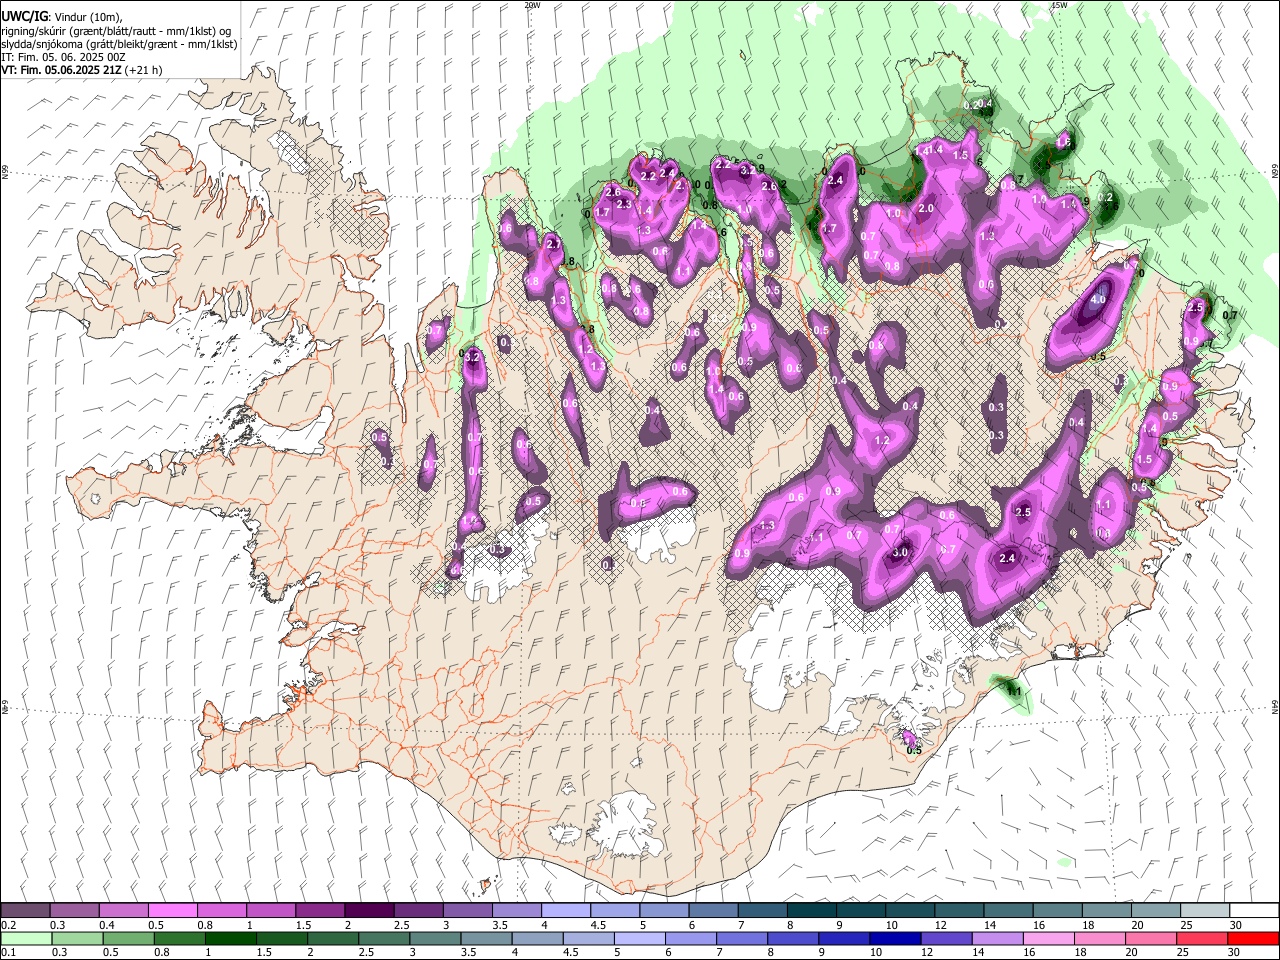
Task: Click the '(+21 h)' forecast offset text
Action: (x=145, y=70)
